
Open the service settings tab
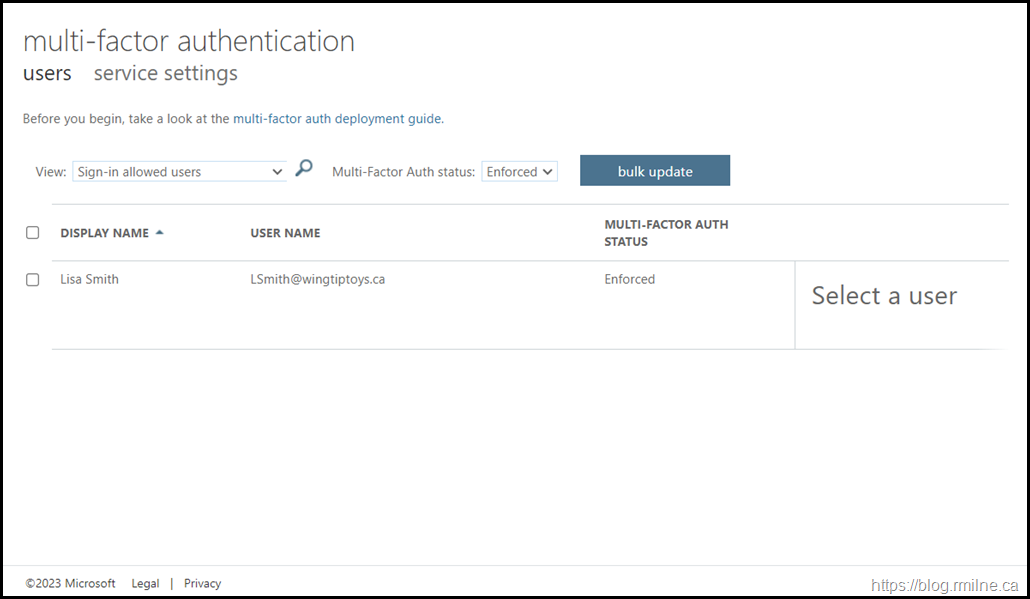click(166, 73)
